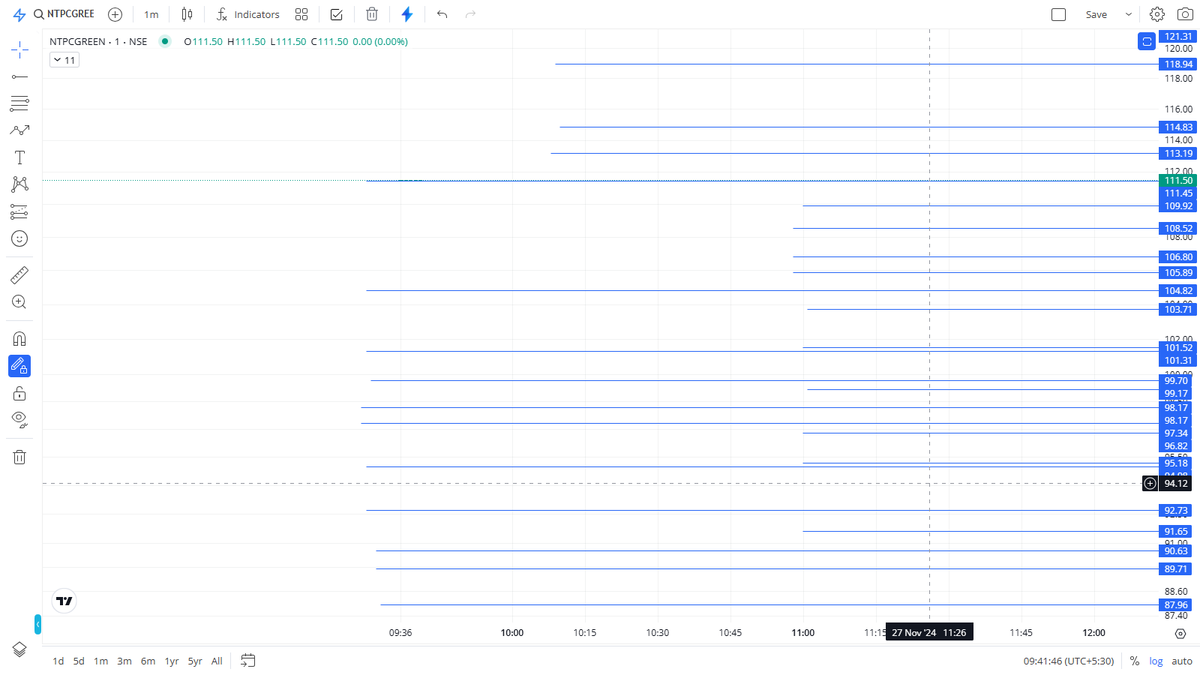Click the 87.96 price label
This screenshot has height=675, width=1200.
tap(1176, 605)
